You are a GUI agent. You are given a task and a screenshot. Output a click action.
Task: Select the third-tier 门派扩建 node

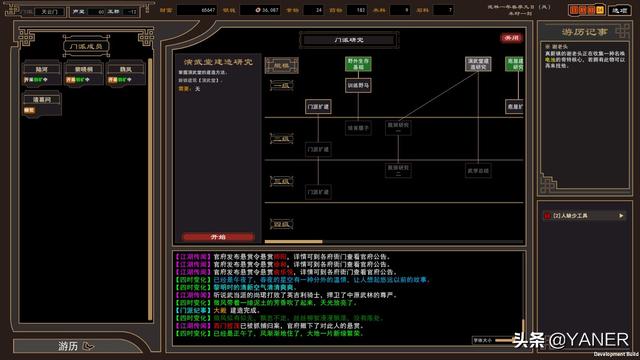click(318, 192)
